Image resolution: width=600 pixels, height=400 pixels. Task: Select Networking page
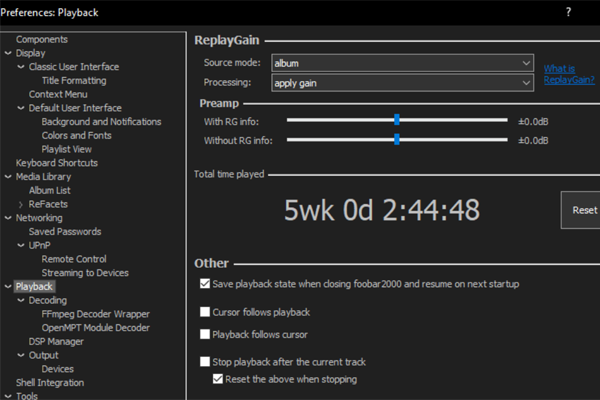coord(39,218)
